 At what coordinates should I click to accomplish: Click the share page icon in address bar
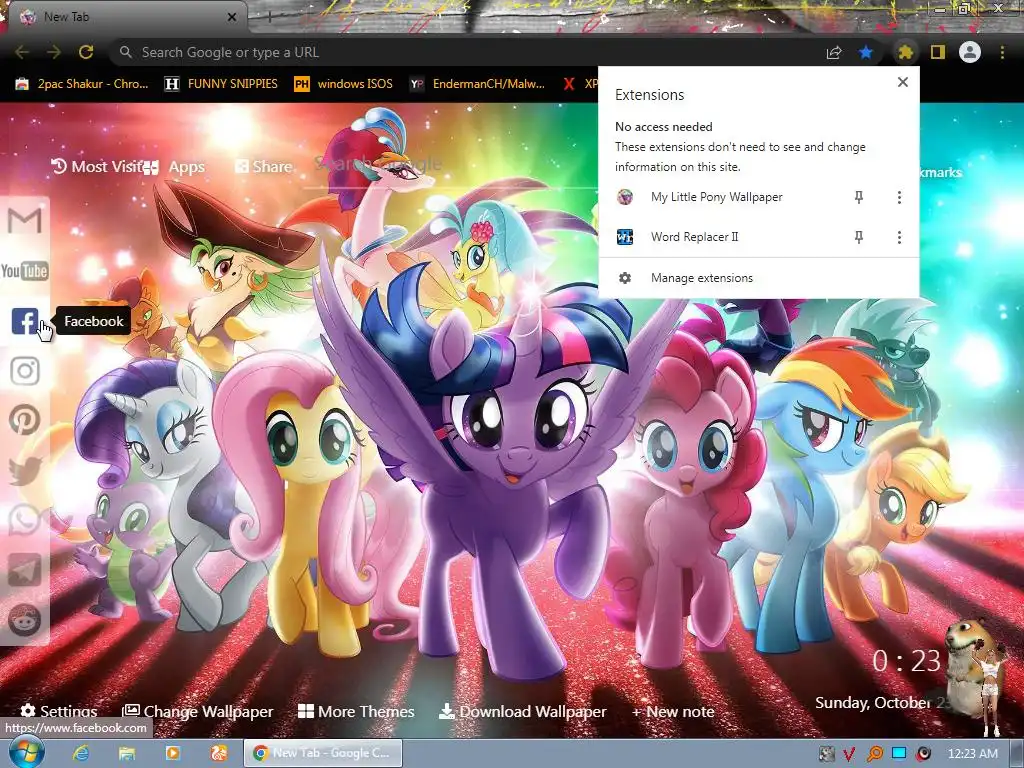point(834,52)
